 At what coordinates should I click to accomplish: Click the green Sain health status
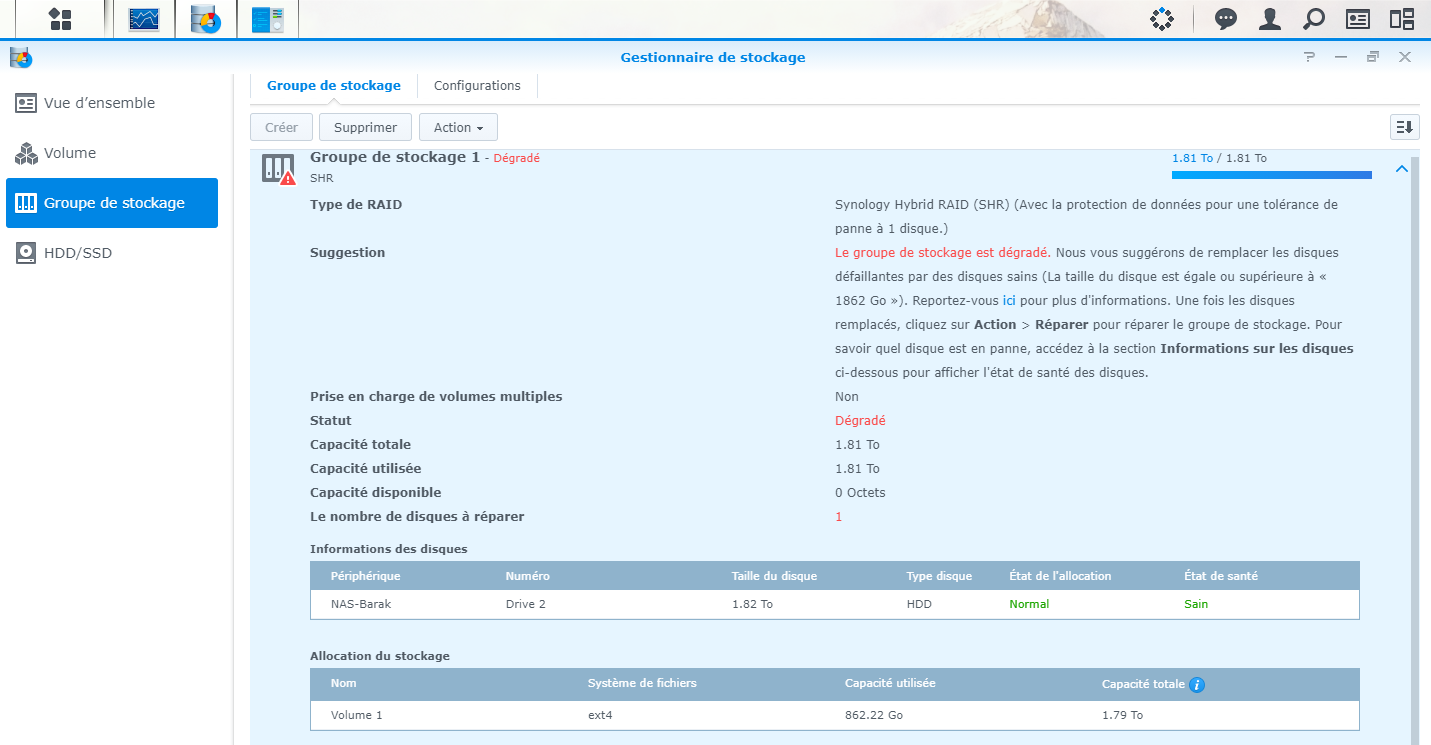[1196, 604]
